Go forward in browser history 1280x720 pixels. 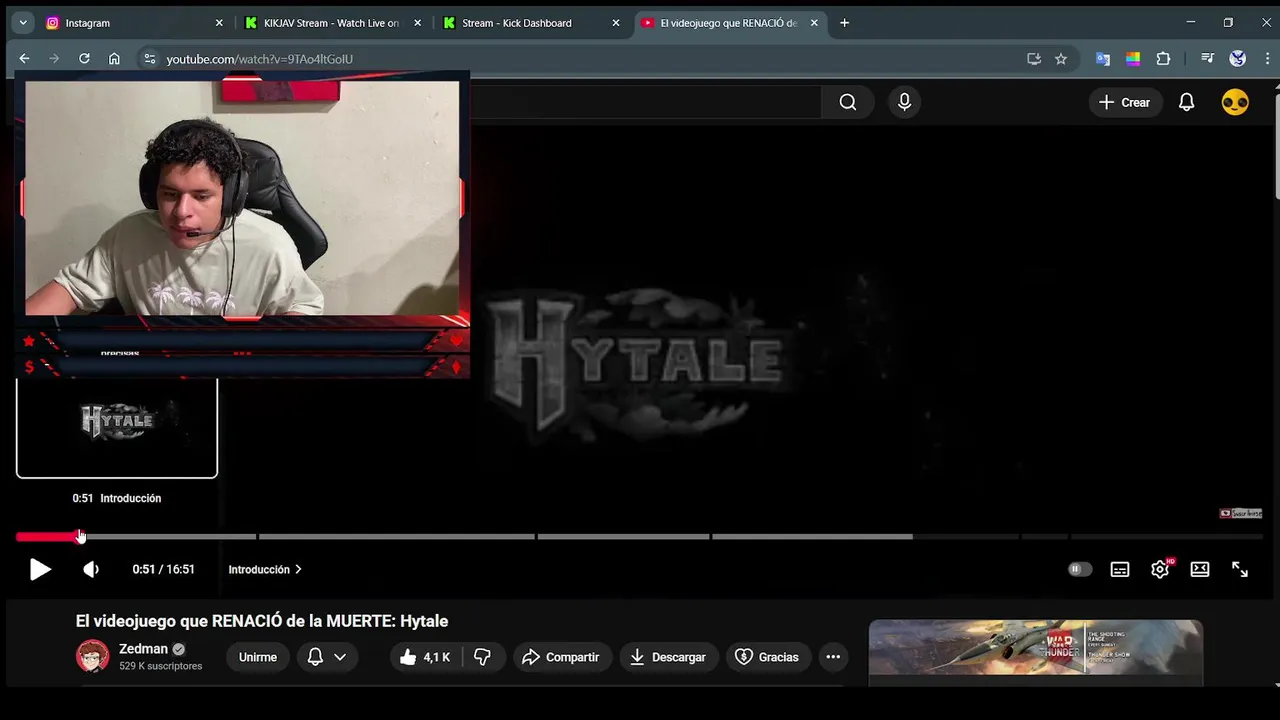pos(54,59)
